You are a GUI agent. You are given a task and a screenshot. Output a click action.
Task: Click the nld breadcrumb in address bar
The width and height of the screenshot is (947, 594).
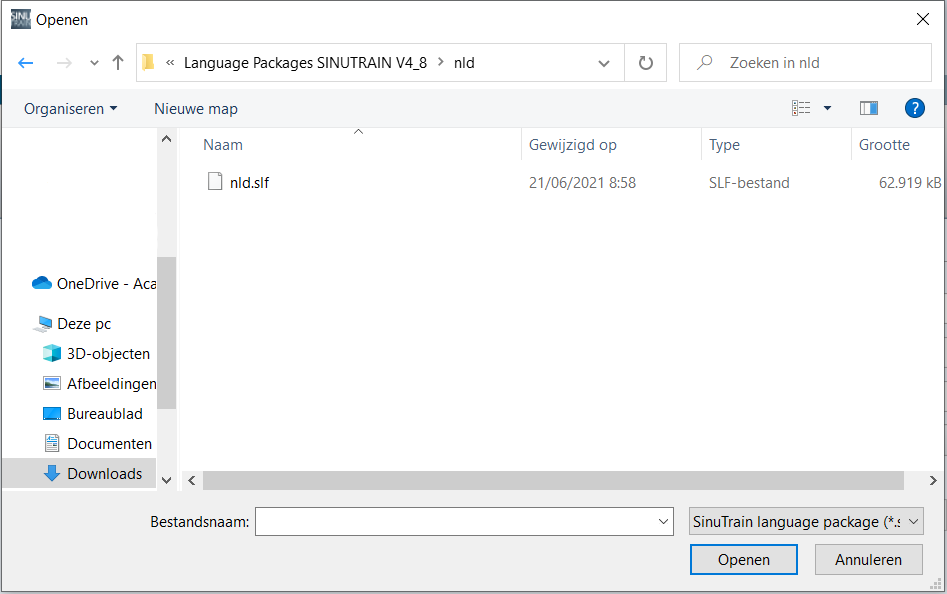[464, 63]
